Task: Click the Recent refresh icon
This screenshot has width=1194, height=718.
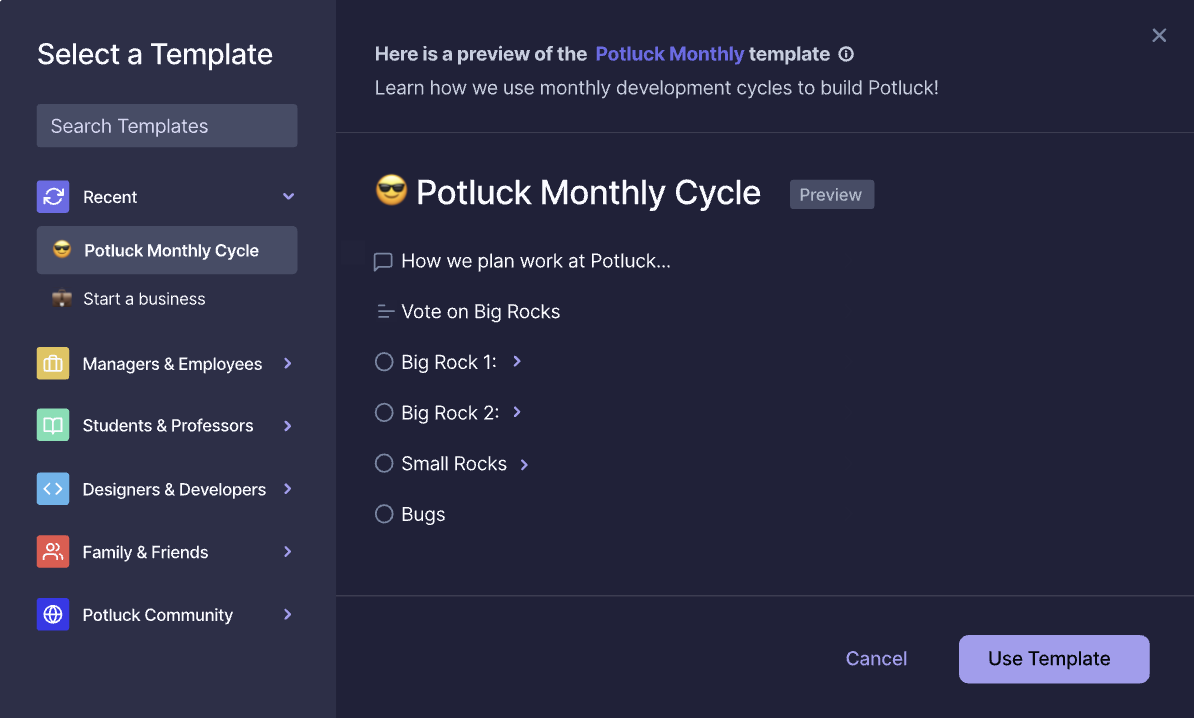Action: point(53,196)
